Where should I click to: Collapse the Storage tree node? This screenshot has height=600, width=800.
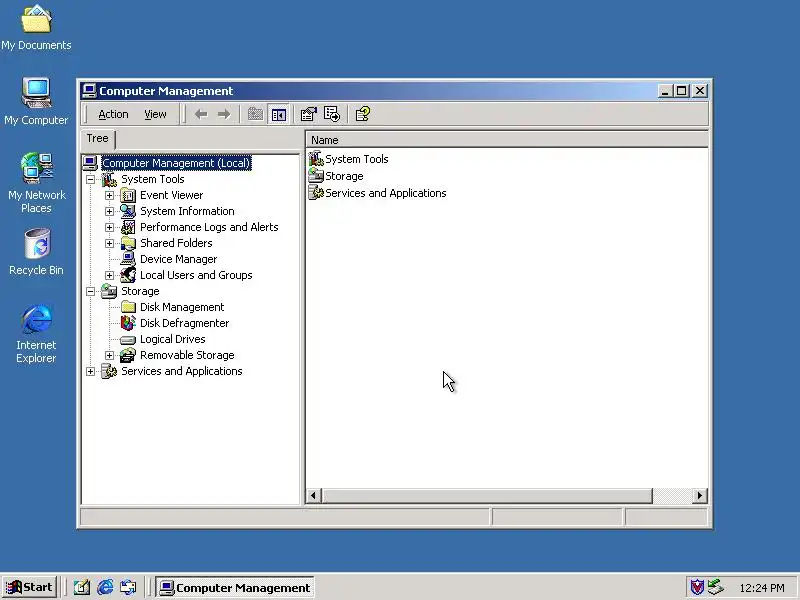(x=90, y=291)
